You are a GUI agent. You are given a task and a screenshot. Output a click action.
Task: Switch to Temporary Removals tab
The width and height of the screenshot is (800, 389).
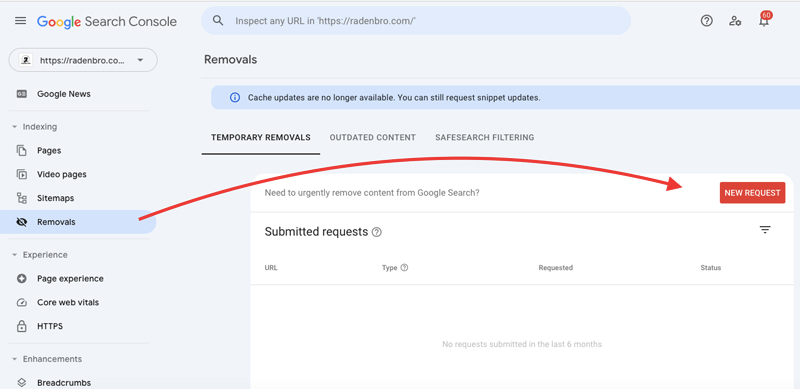coord(261,138)
